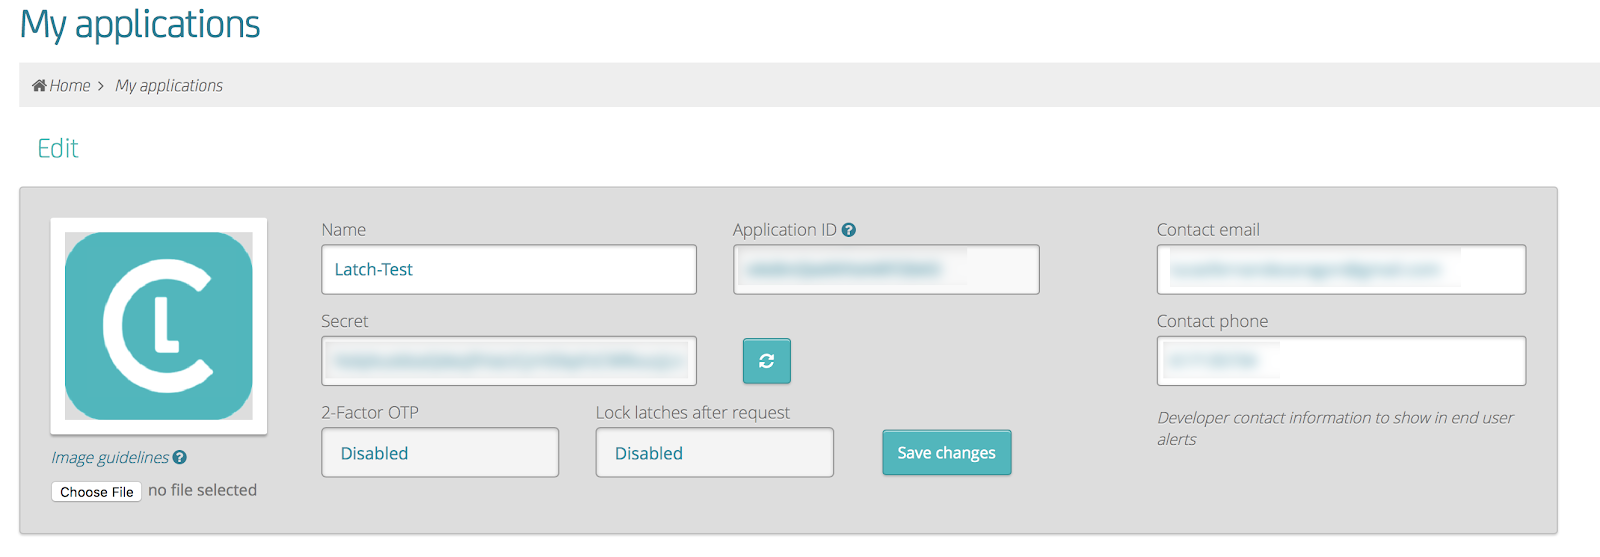The height and width of the screenshot is (557, 1600).
Task: Click the Secret text field
Action: [508, 361]
